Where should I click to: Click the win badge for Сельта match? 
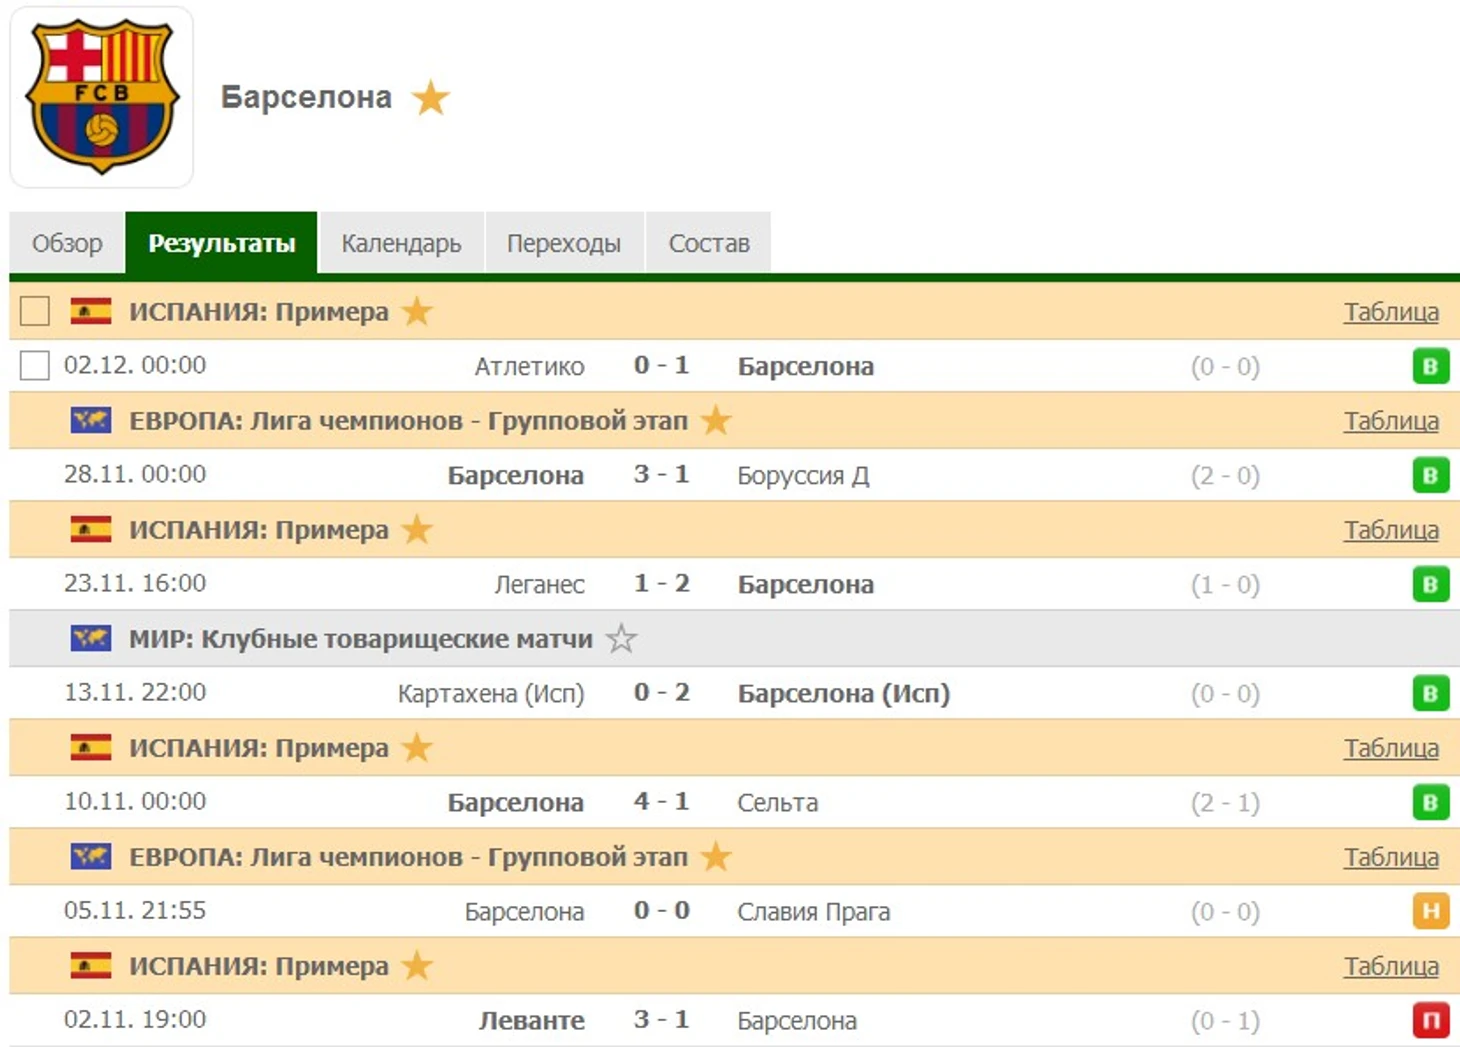coord(1430,802)
